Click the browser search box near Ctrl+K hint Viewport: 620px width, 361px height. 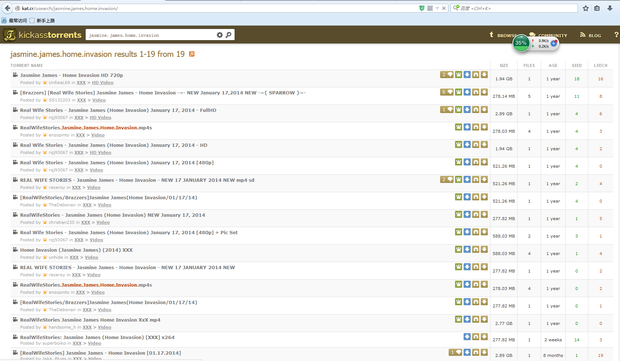point(514,8)
